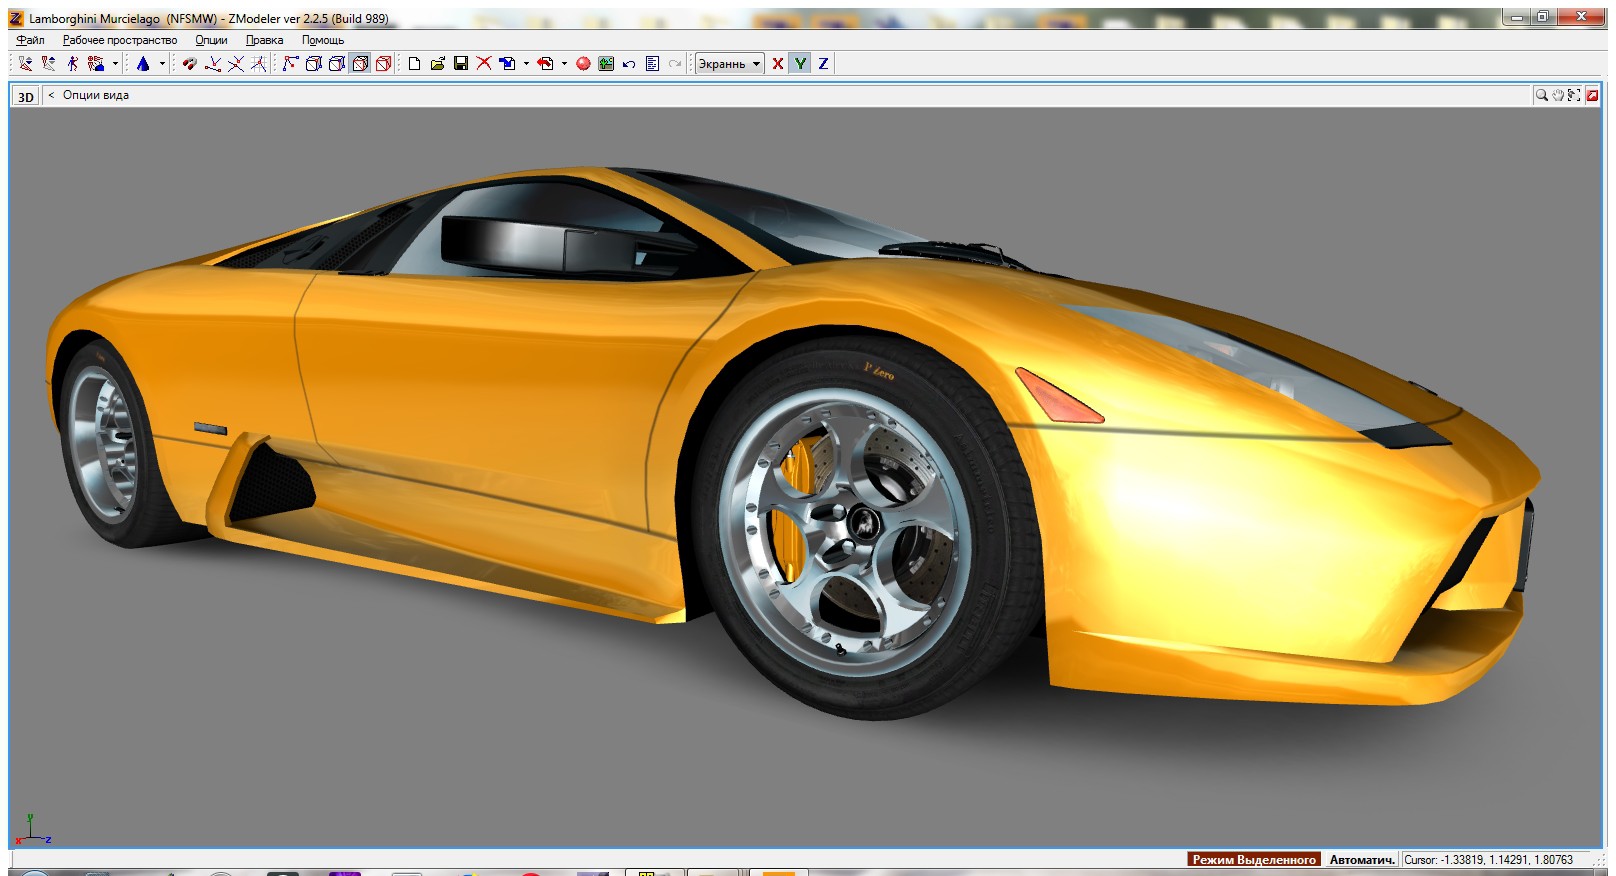
Task: Open the arrow next to the blue cone icon
Action: click(162, 63)
